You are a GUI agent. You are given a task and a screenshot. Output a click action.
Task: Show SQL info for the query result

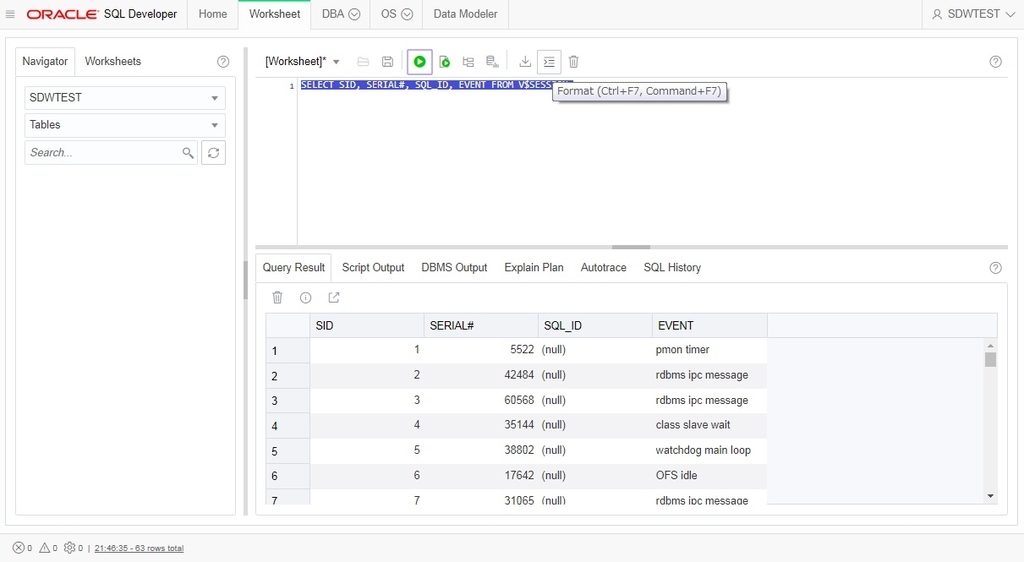305,298
